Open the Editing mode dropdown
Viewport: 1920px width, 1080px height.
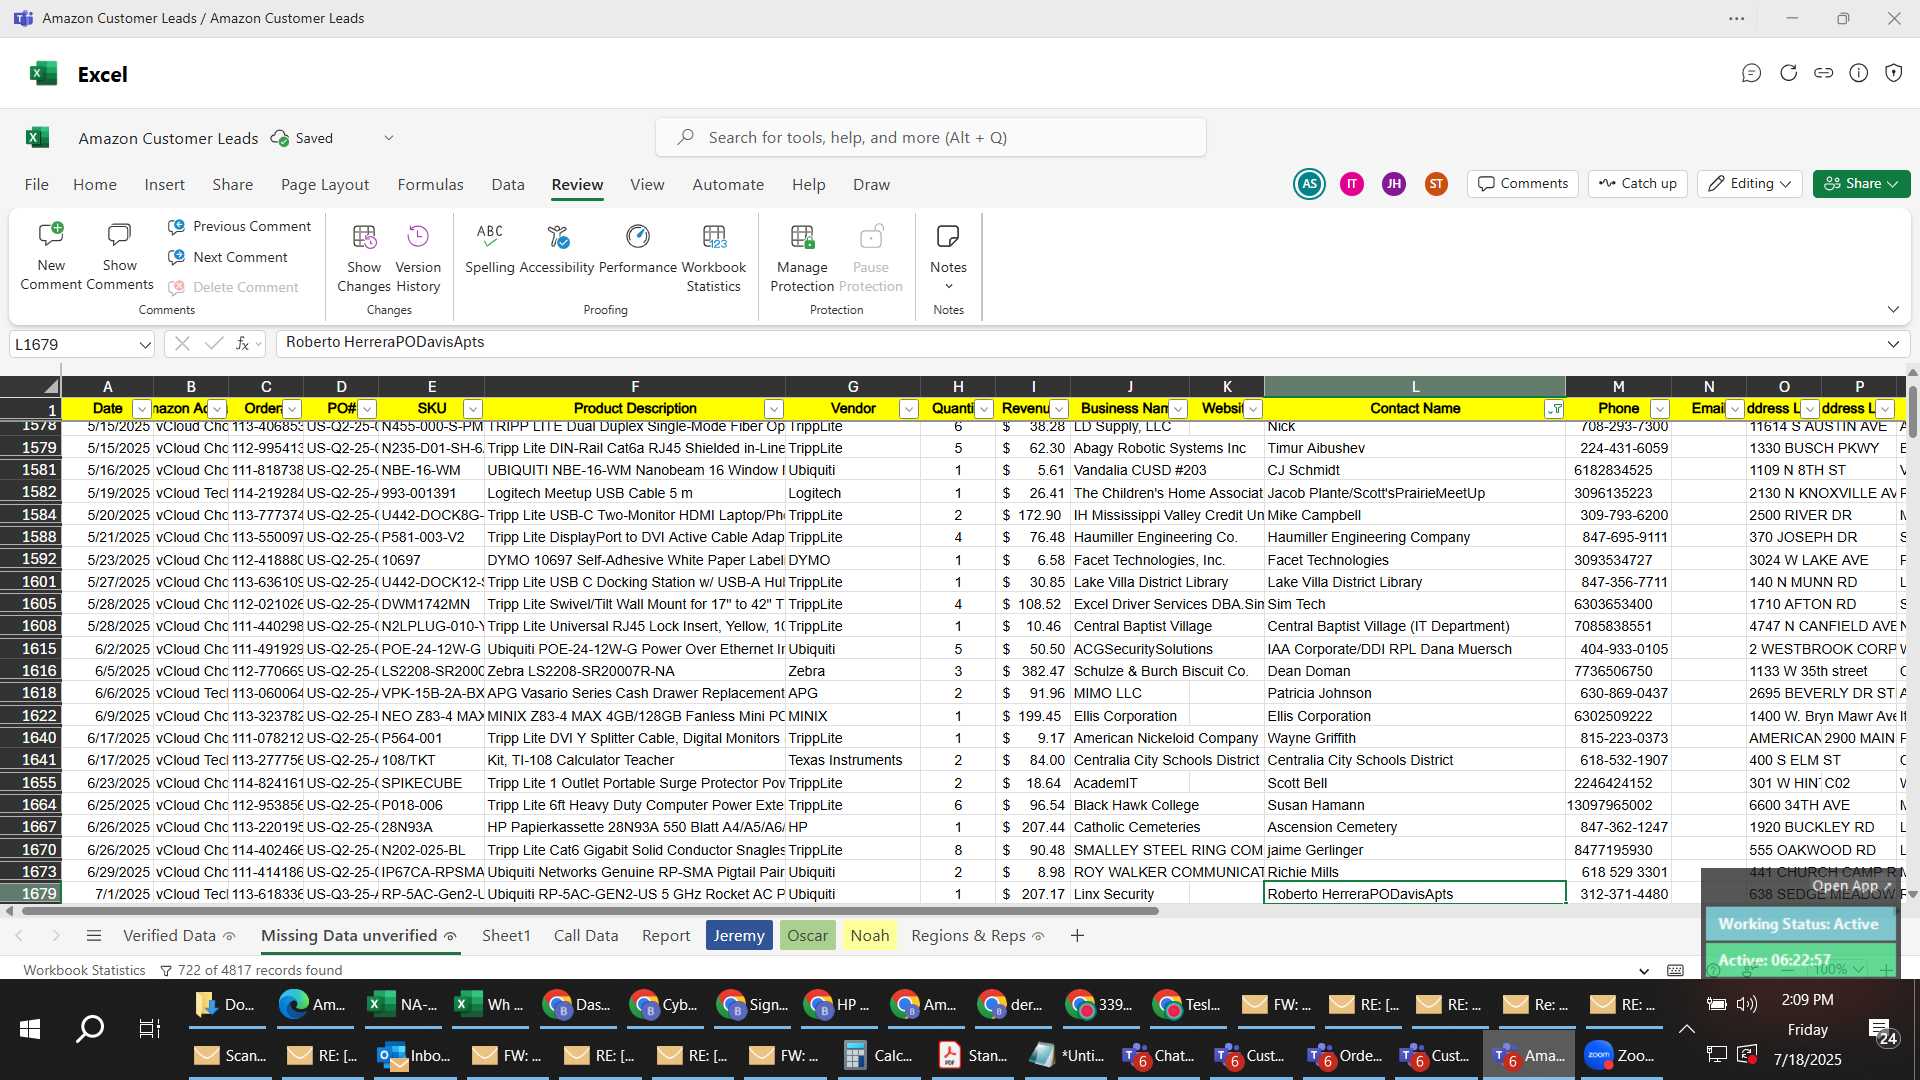(x=1750, y=184)
